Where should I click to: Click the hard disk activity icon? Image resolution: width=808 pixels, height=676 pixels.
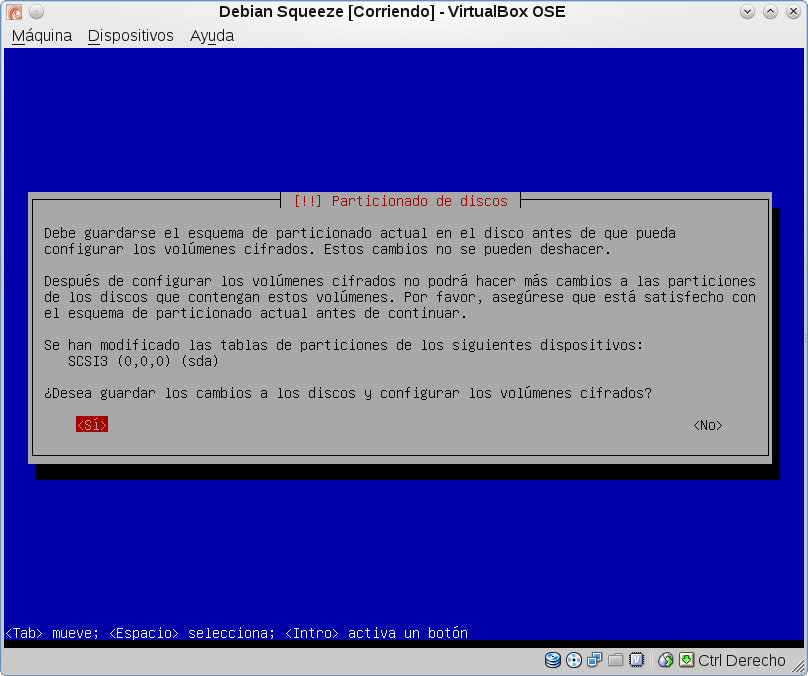pos(553,660)
